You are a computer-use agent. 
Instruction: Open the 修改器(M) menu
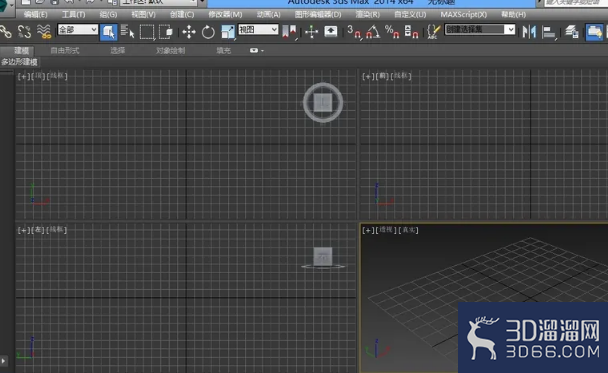click(225, 15)
